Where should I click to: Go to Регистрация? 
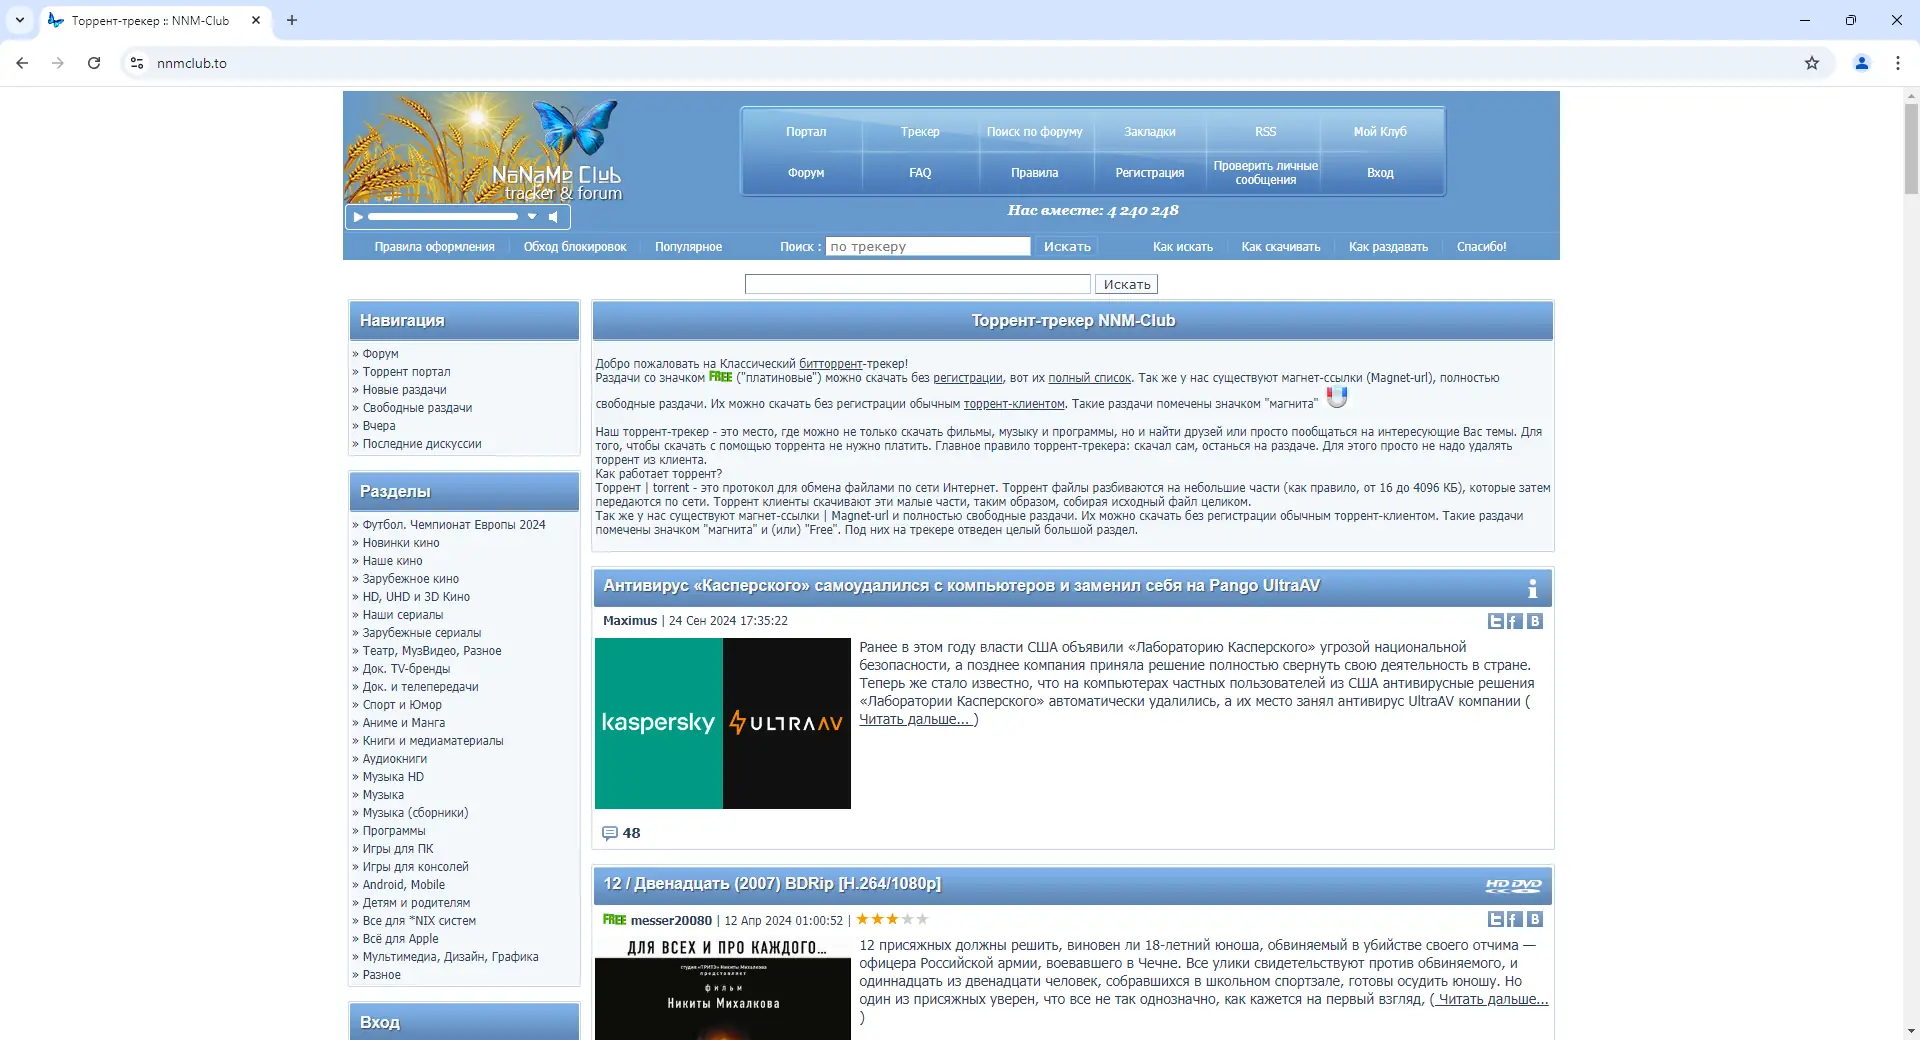(x=1150, y=173)
